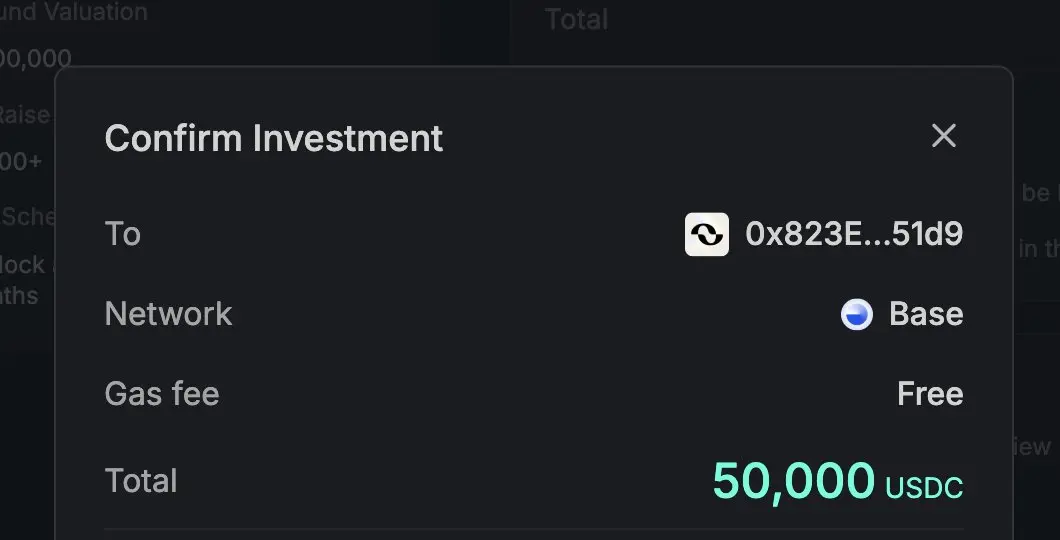Close the Confirm Investment dialog

tap(944, 136)
